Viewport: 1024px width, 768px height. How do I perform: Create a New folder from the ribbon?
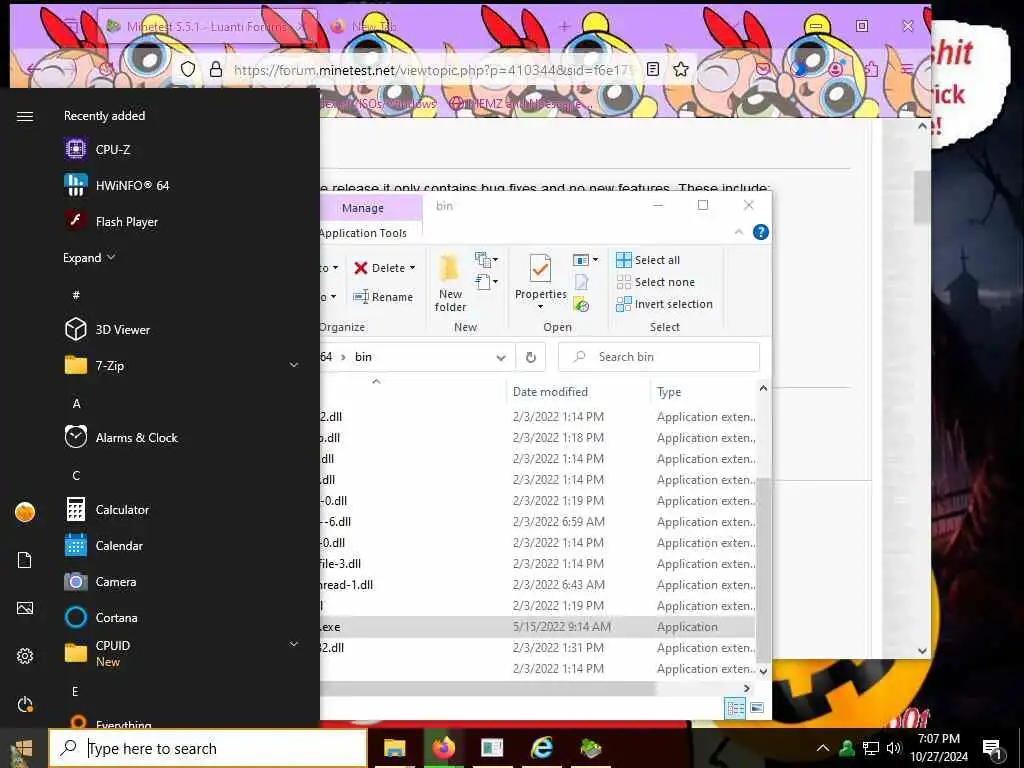(450, 283)
